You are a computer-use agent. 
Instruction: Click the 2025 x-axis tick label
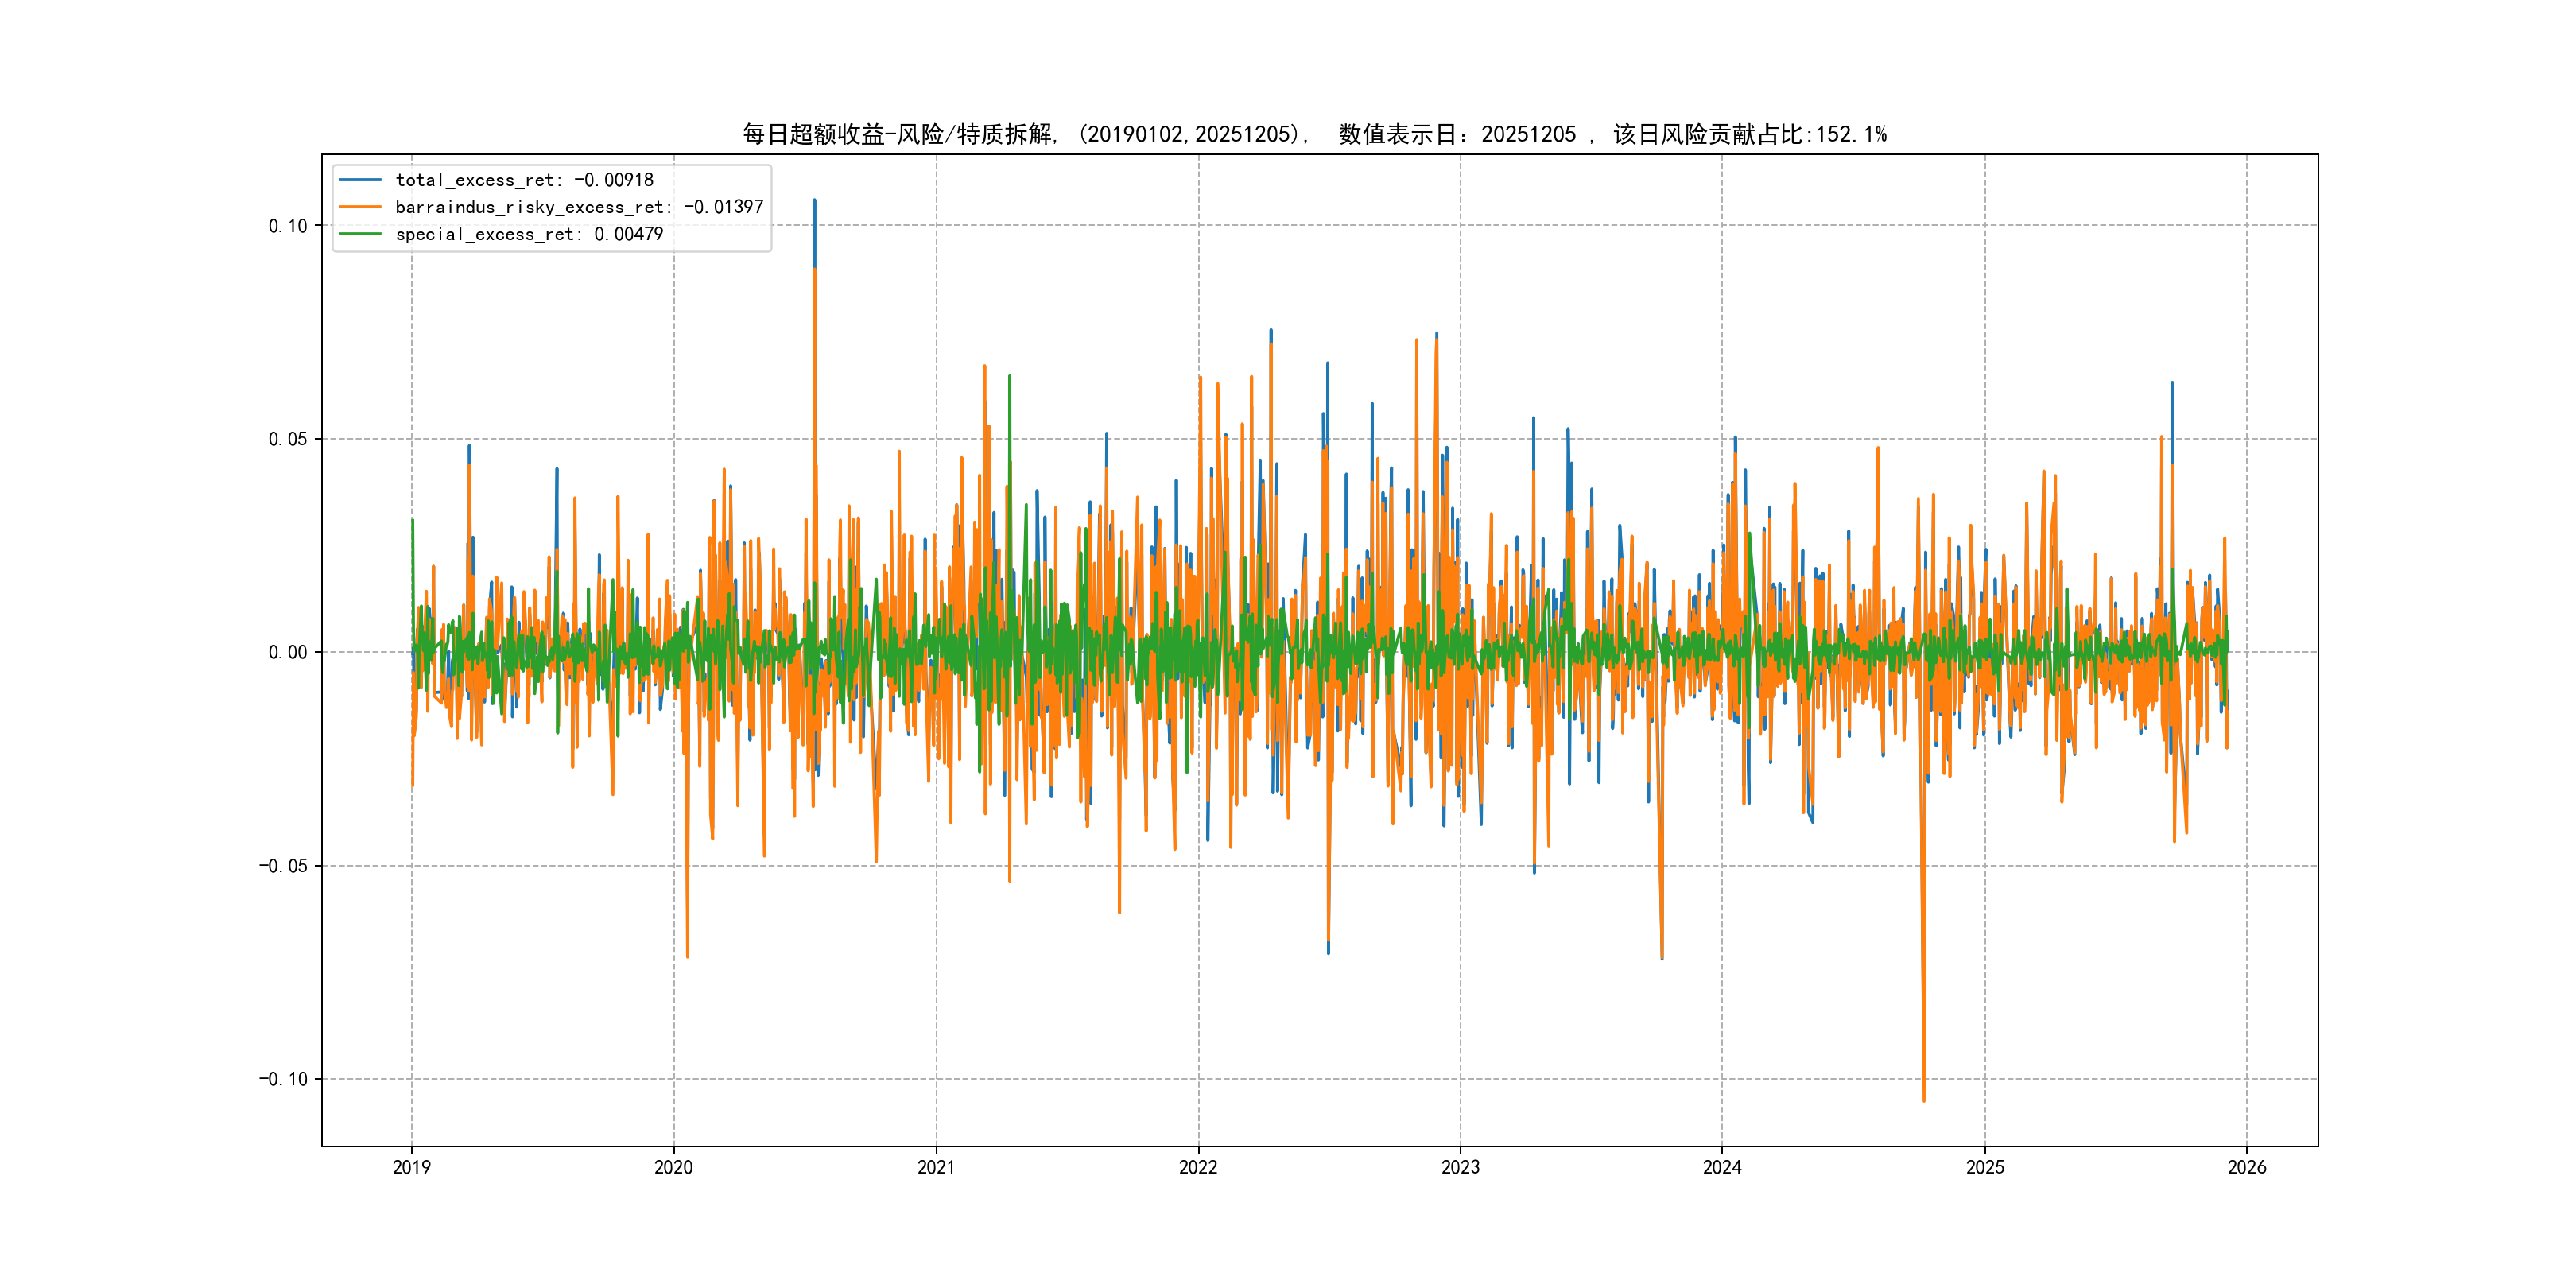[1985, 1167]
